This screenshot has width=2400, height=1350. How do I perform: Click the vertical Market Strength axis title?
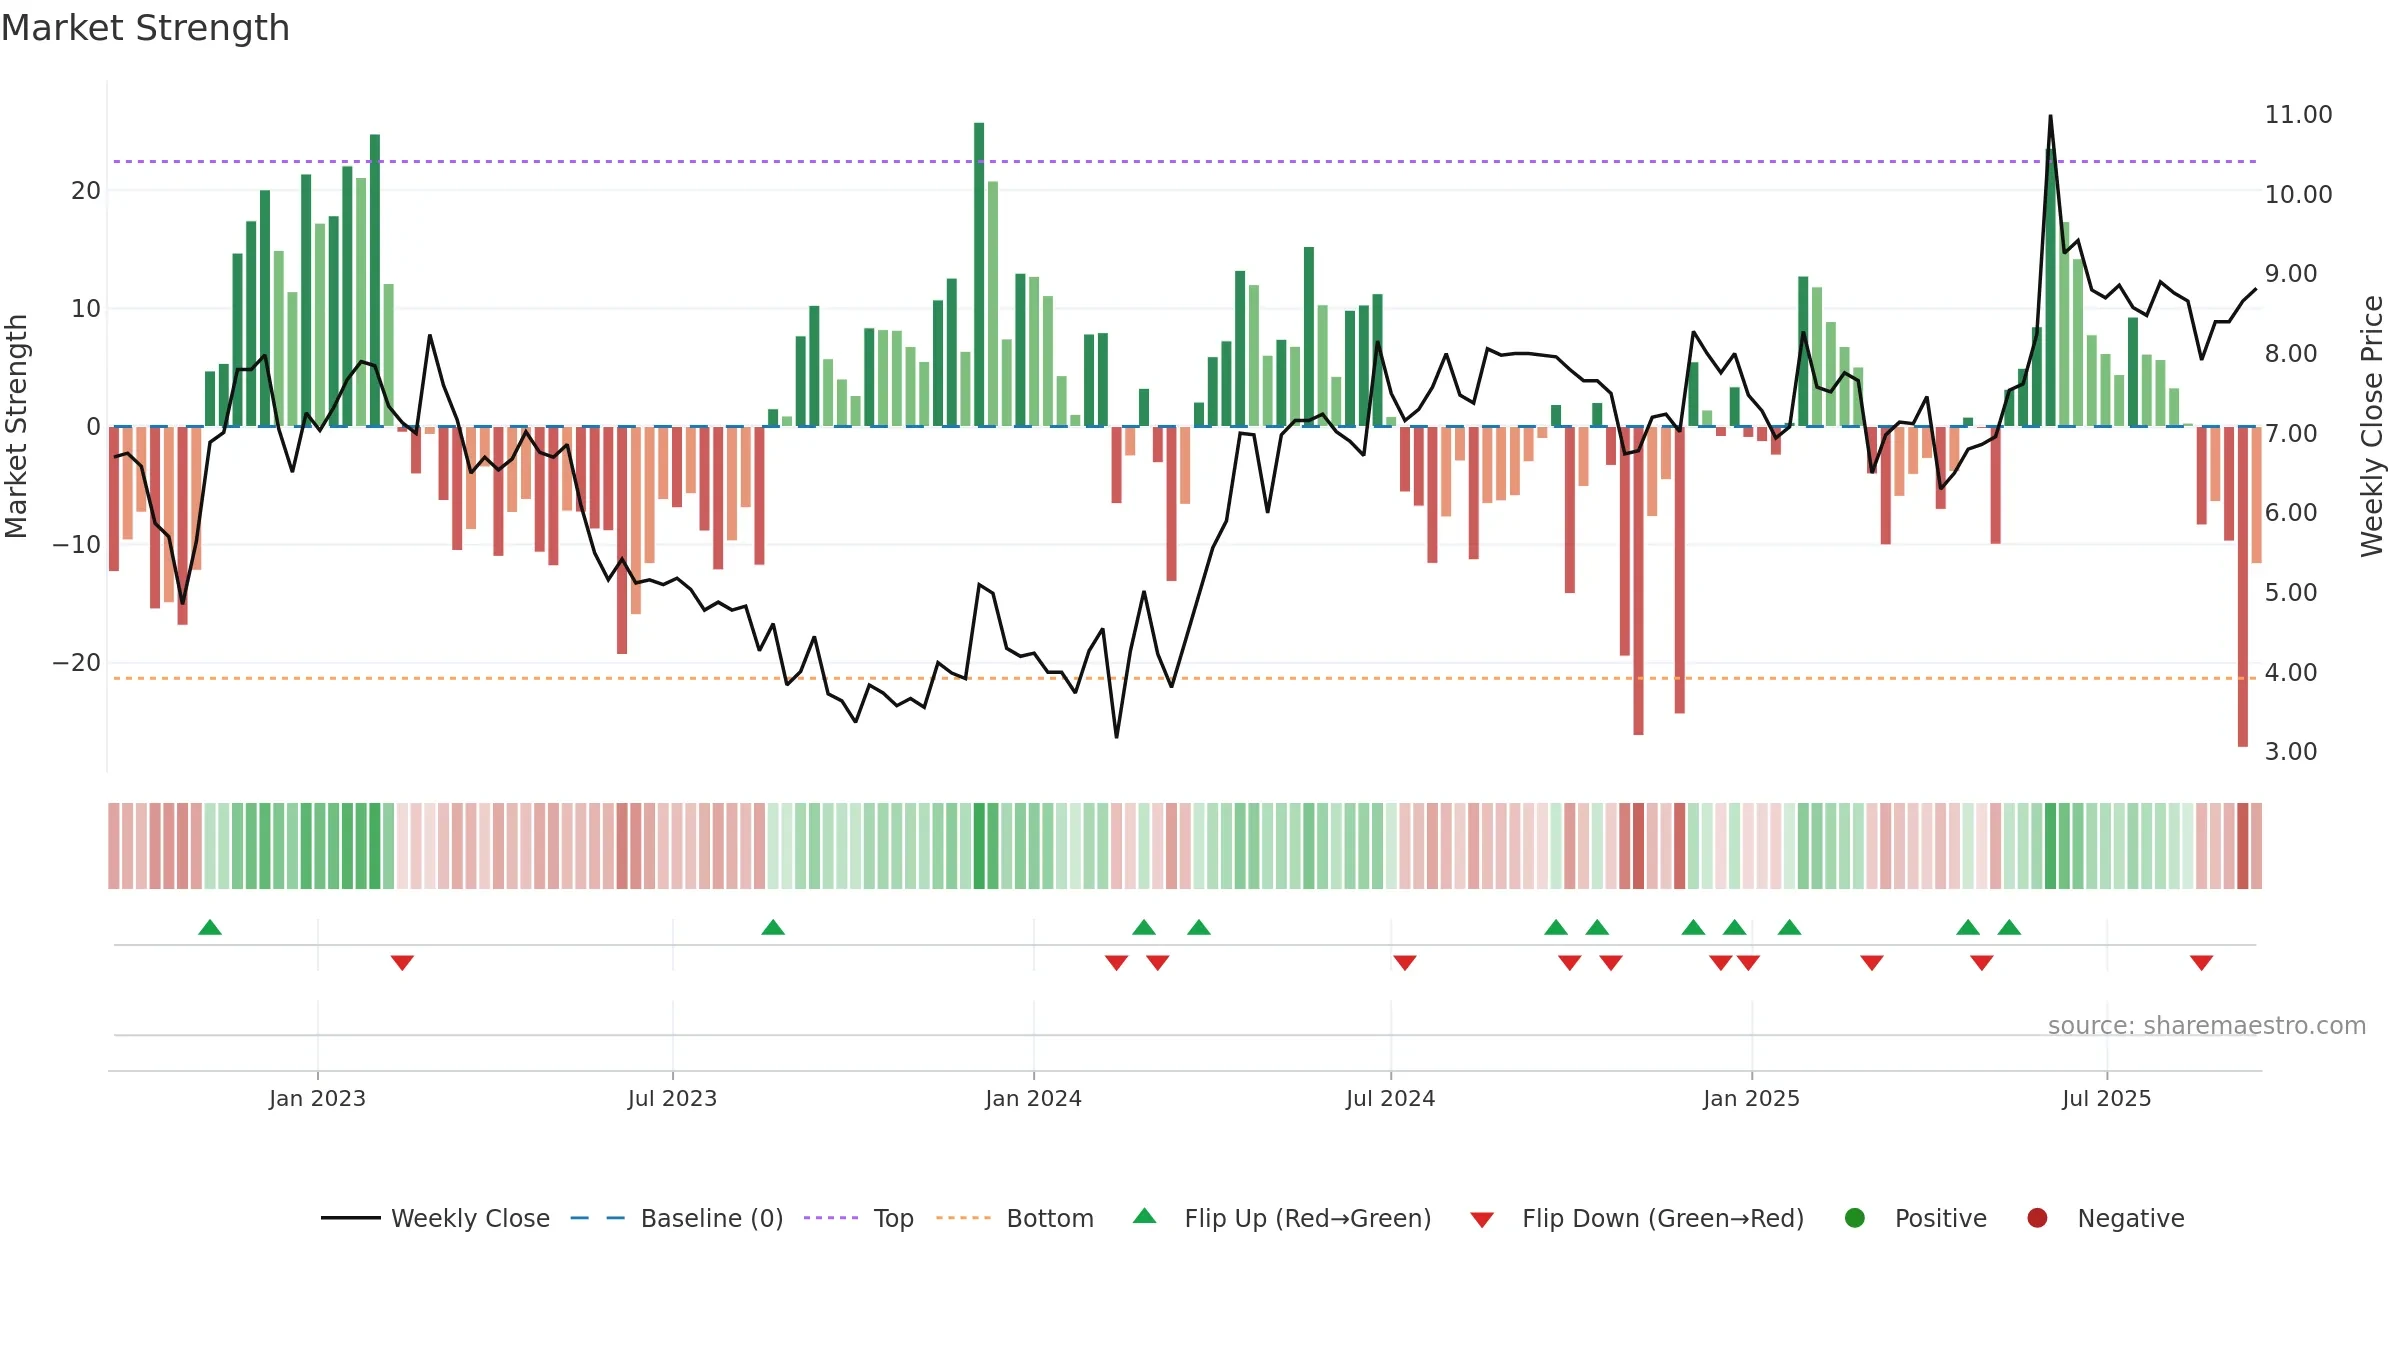(16, 426)
